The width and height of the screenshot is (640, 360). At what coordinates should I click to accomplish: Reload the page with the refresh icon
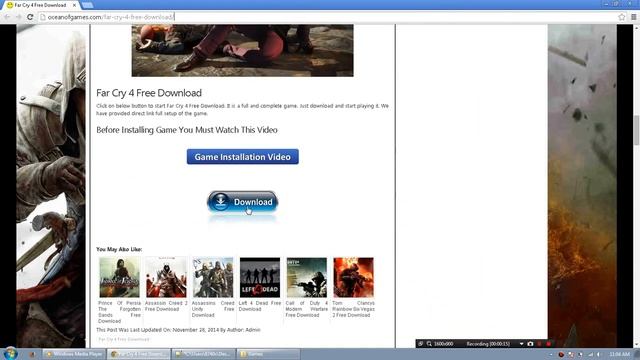(x=30, y=17)
